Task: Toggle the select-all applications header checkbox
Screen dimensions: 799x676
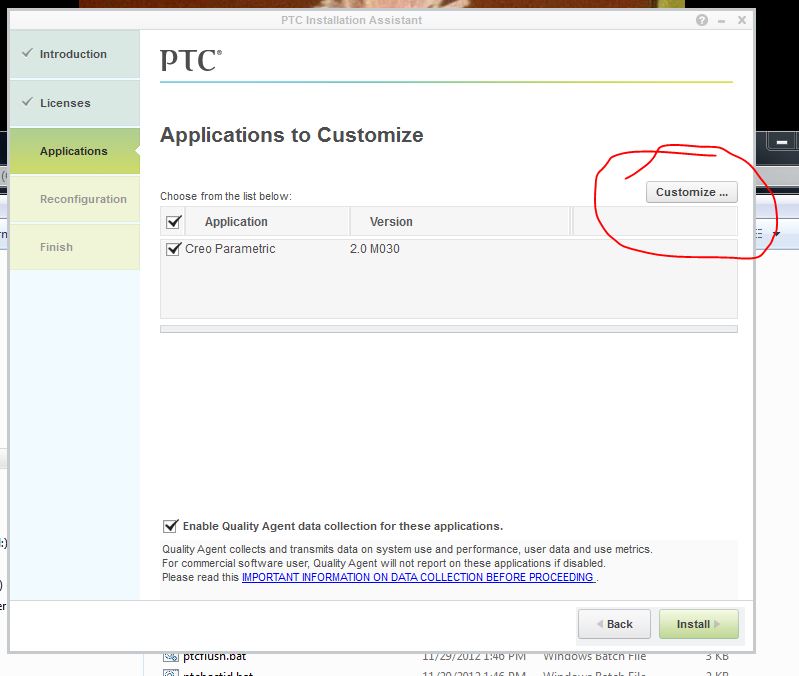Action: [174, 222]
